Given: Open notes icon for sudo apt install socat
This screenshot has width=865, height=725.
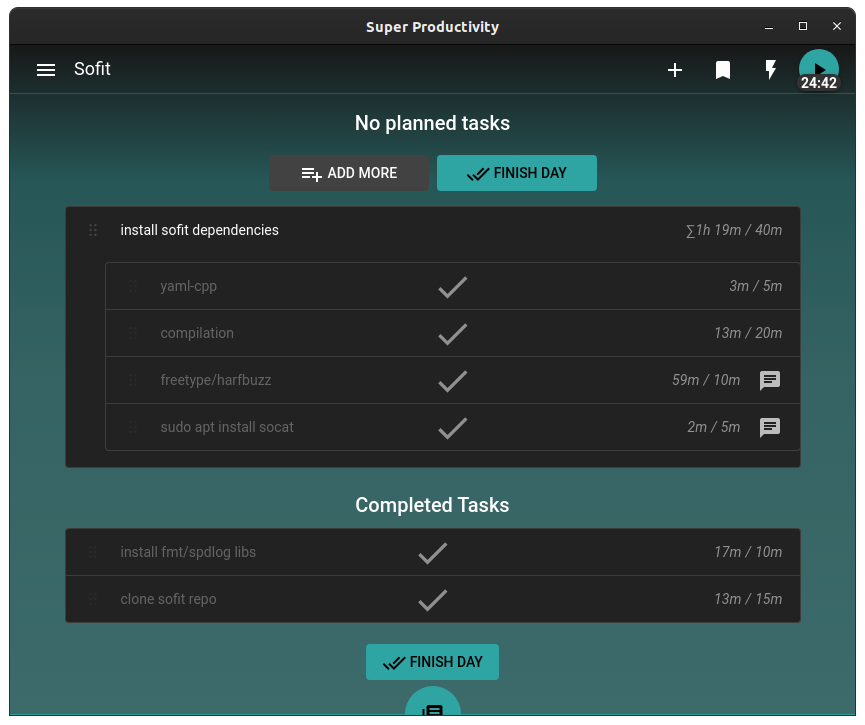Looking at the screenshot, I should (x=770, y=427).
